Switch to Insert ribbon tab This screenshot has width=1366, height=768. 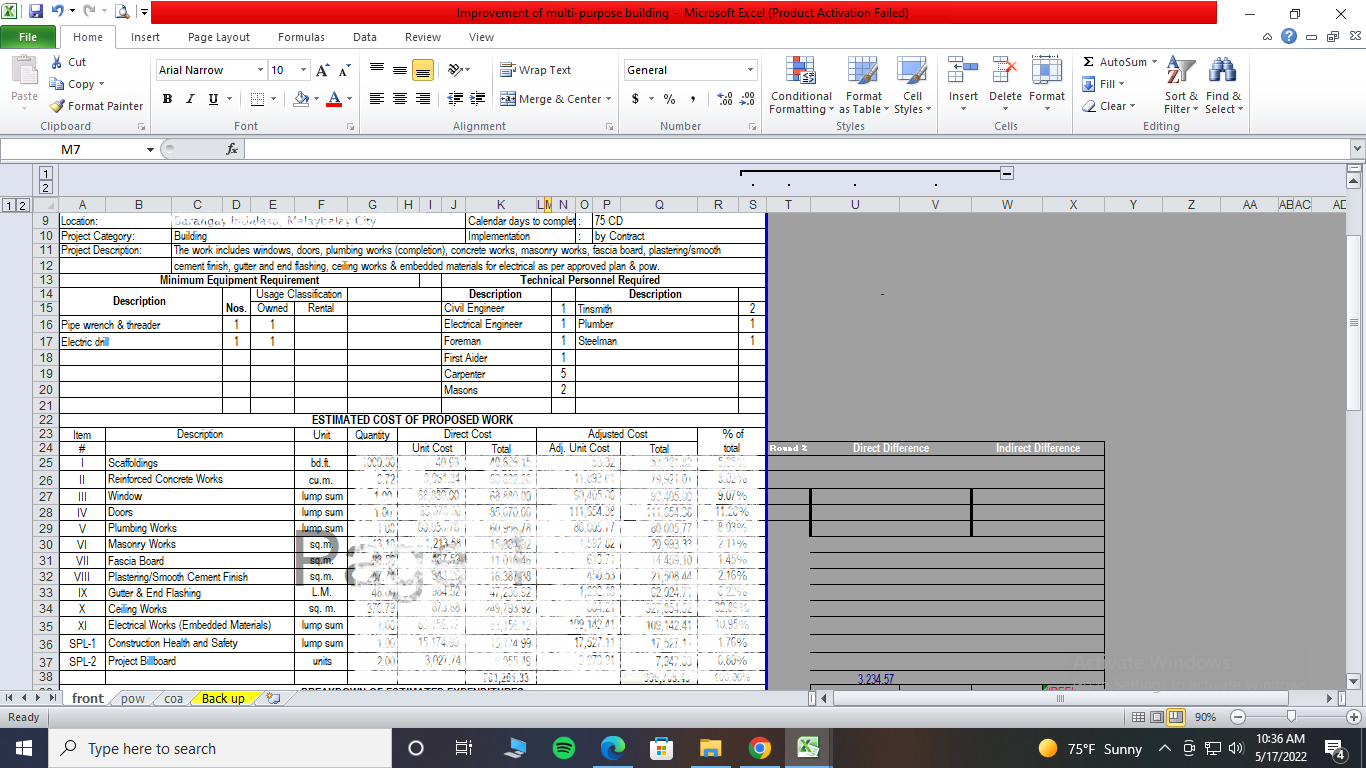145,37
